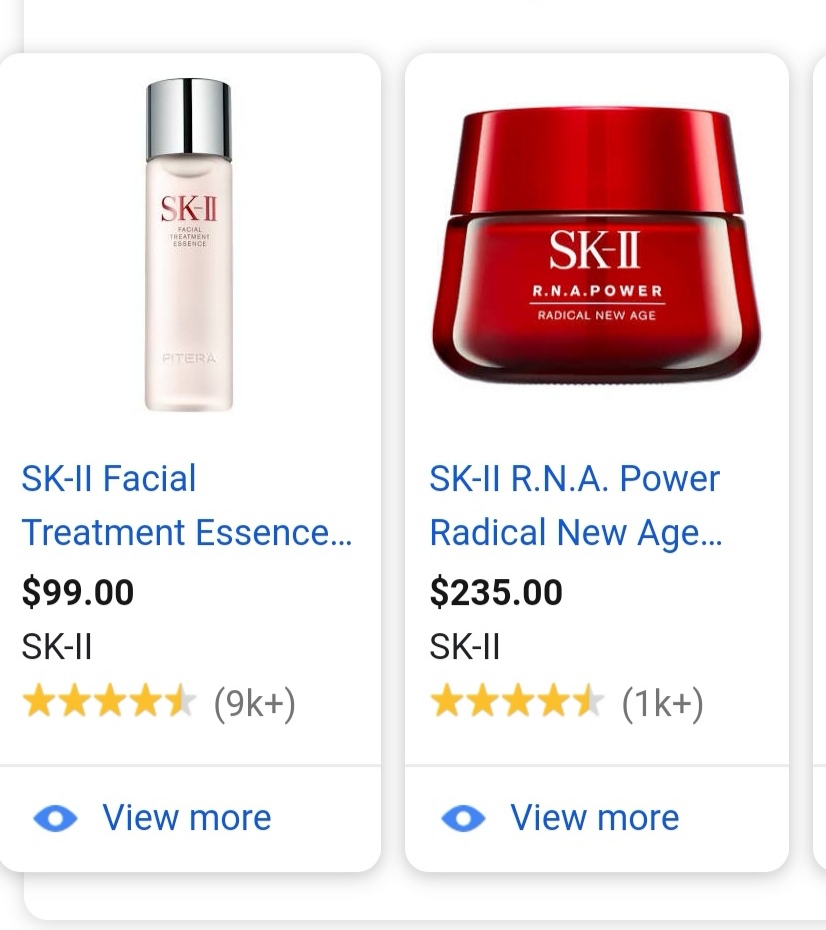Click the $99.00 price
This screenshot has width=826, height=930.
click(78, 592)
